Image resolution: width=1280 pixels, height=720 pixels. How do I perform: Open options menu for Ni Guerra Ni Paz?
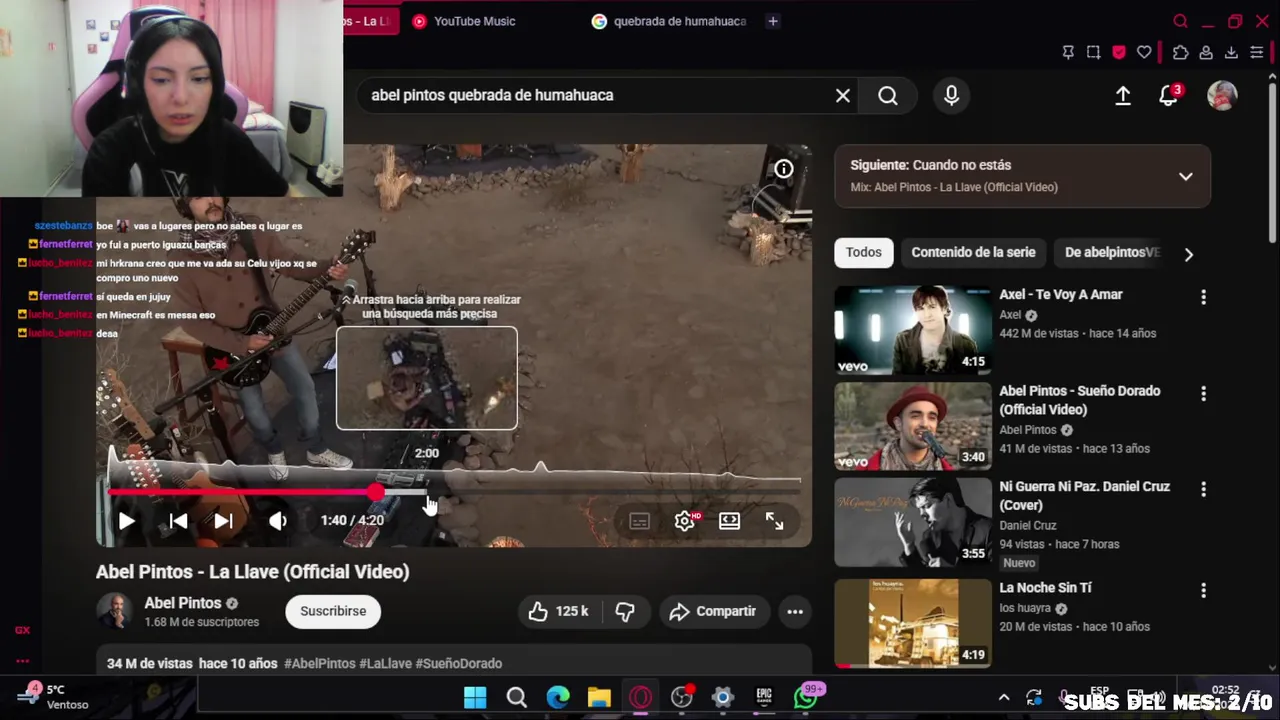[x=1203, y=489]
